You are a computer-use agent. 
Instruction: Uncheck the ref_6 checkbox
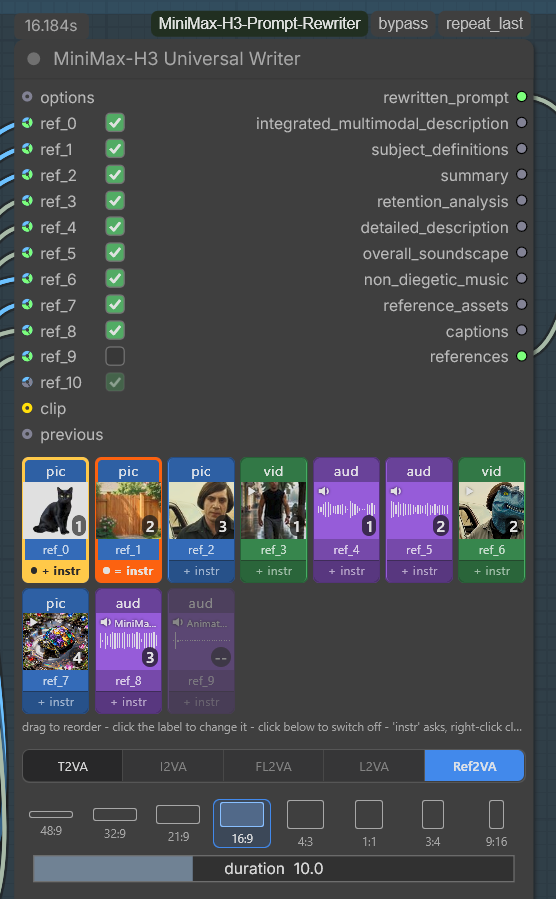(115, 279)
